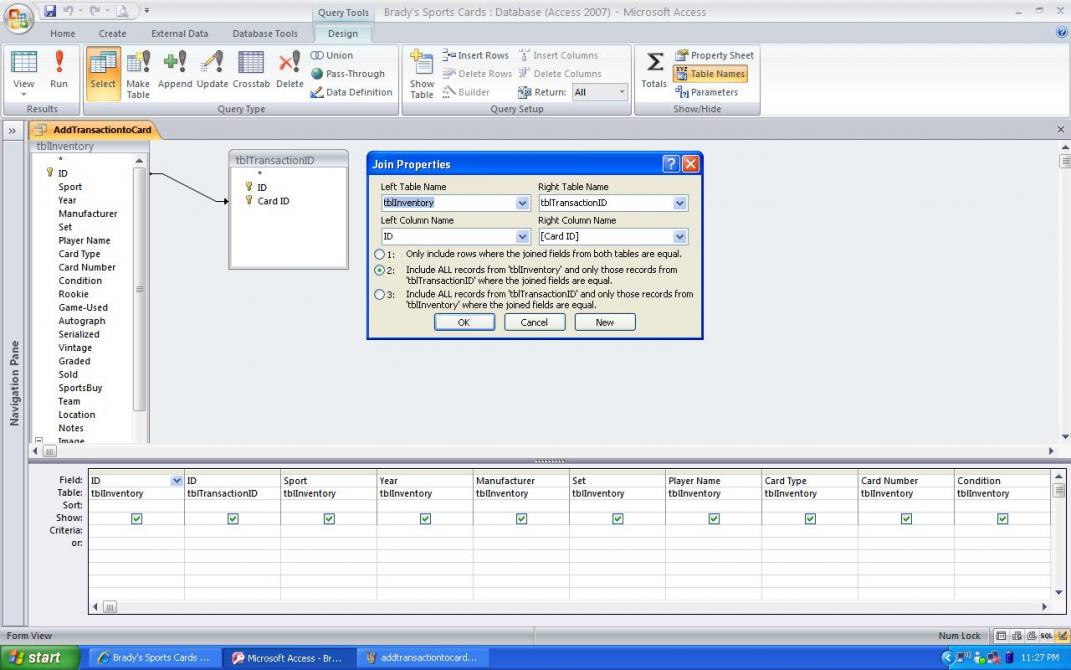Click Cancel in Join Properties

[x=534, y=322]
